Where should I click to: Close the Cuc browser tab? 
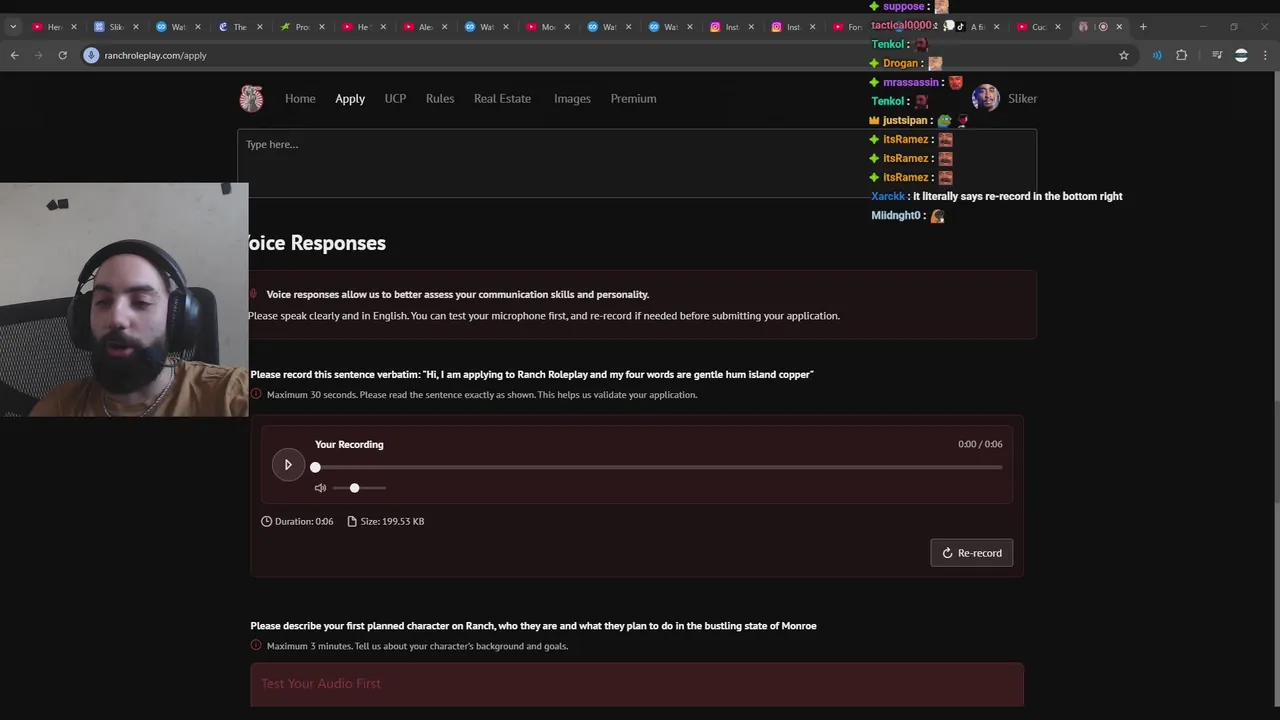pyautogui.click(x=1058, y=27)
